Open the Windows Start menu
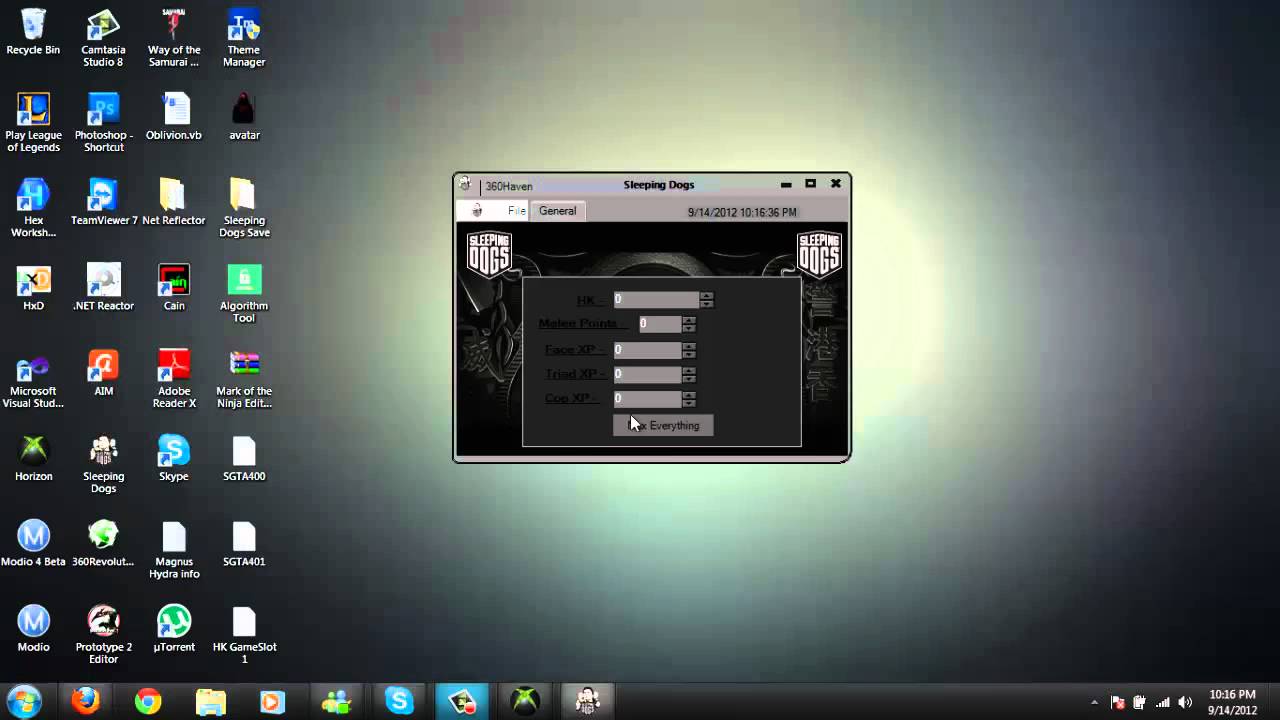 coord(23,700)
